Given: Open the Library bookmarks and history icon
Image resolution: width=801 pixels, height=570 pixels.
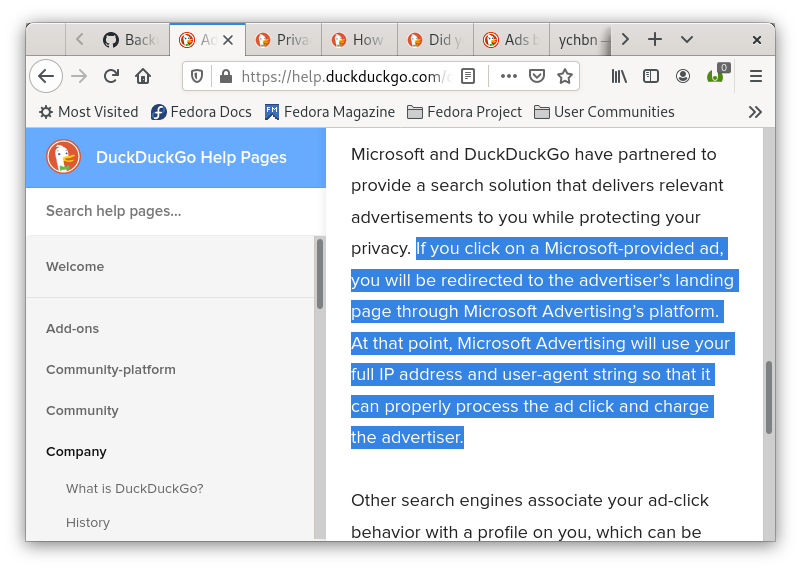Looking at the screenshot, I should pos(620,76).
